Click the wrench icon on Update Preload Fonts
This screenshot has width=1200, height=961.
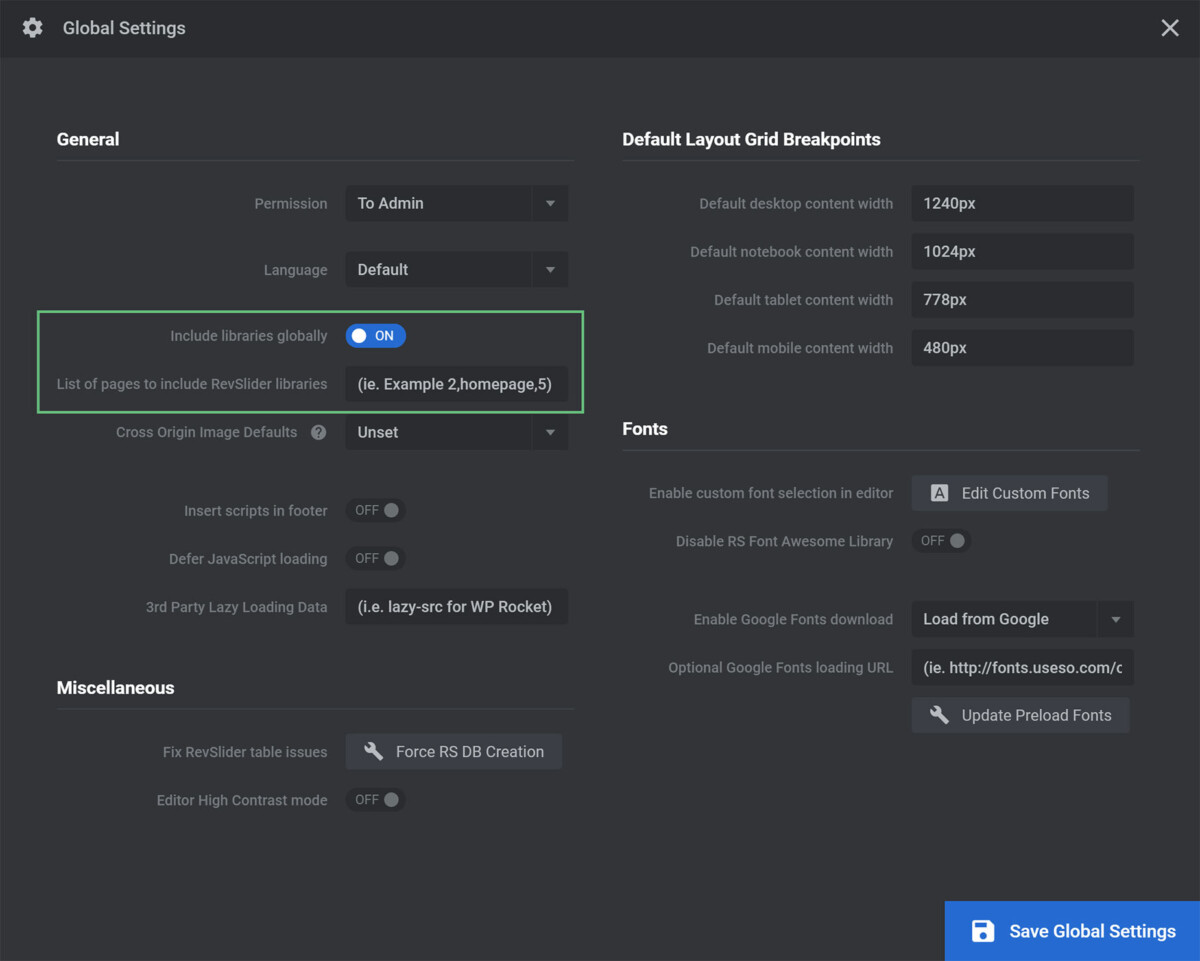click(938, 715)
